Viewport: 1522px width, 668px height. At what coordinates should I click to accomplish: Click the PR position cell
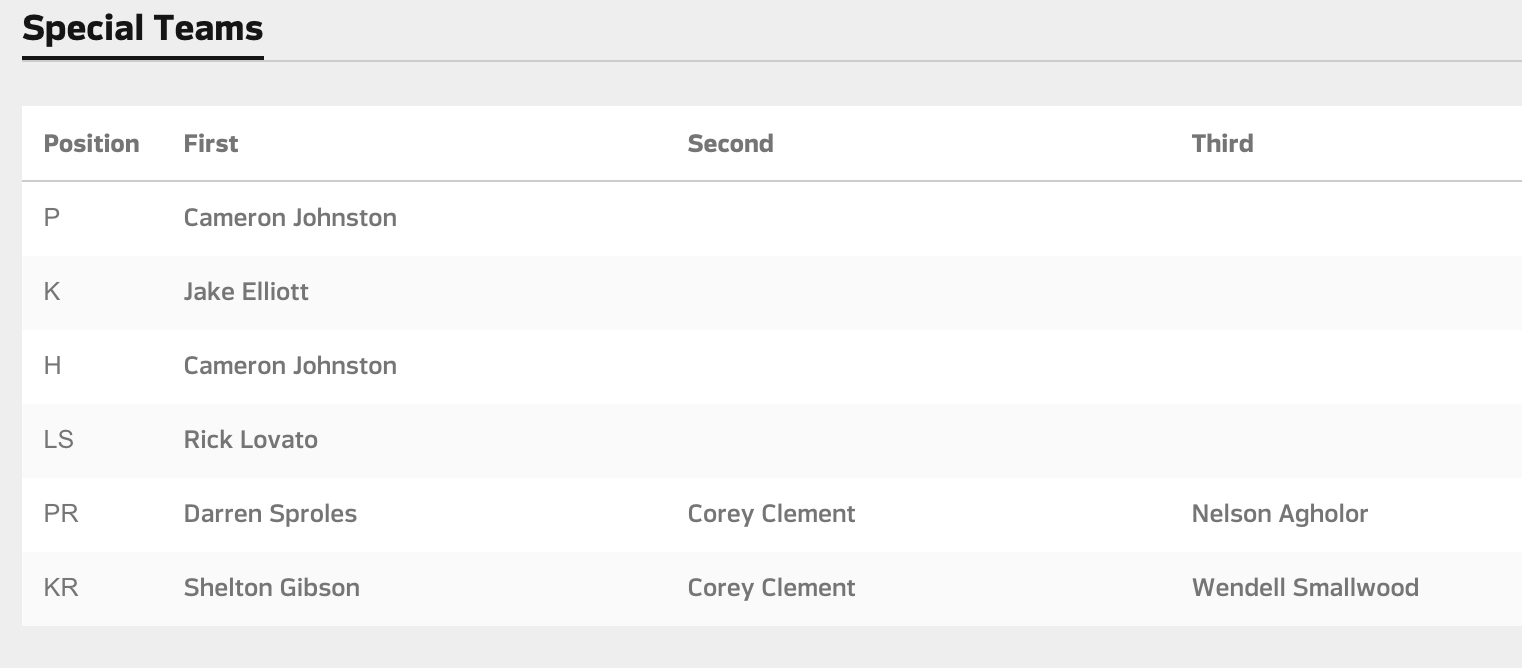pos(61,514)
